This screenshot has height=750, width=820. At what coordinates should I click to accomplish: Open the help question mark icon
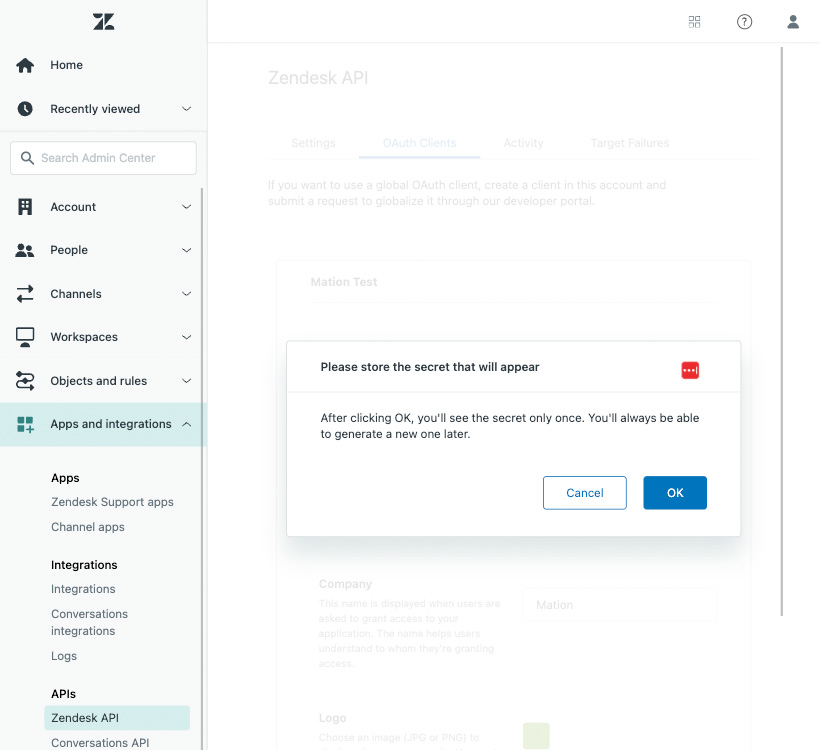point(744,21)
